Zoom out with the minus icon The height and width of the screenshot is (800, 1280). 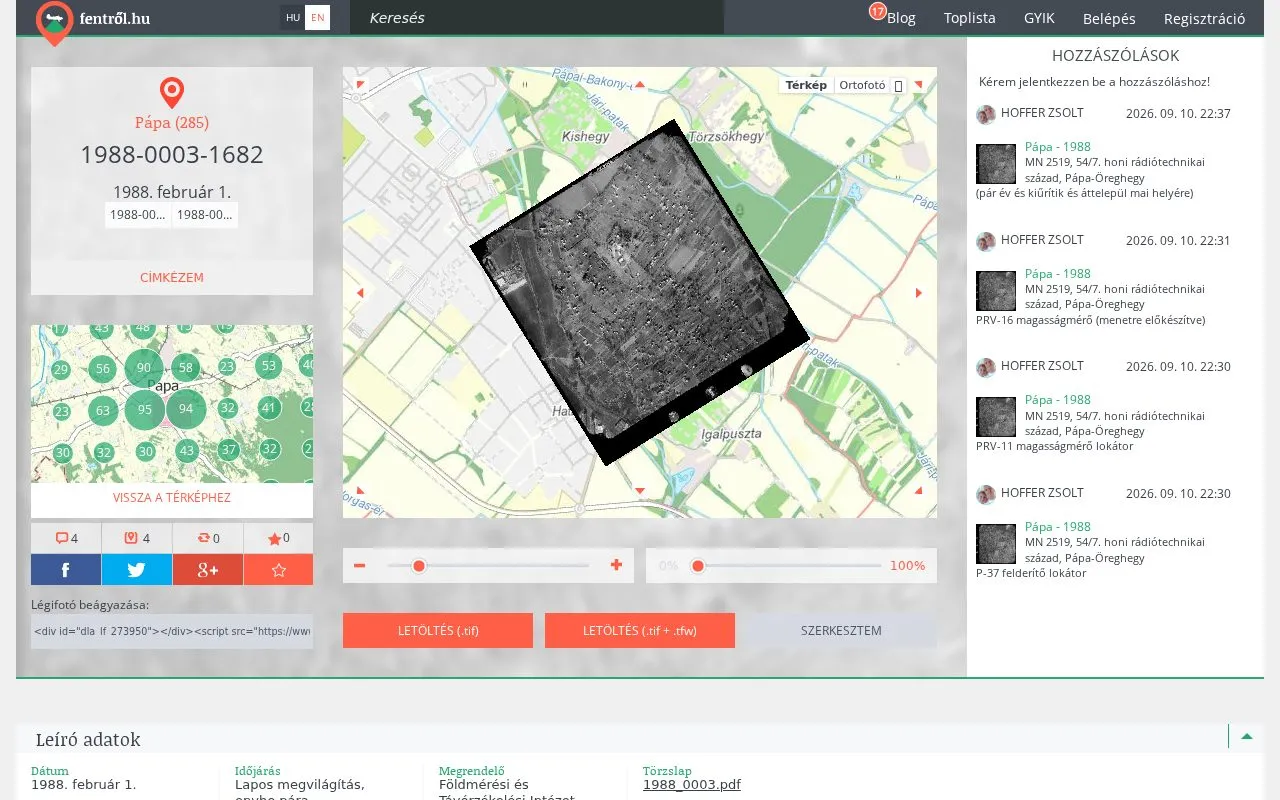(x=360, y=566)
